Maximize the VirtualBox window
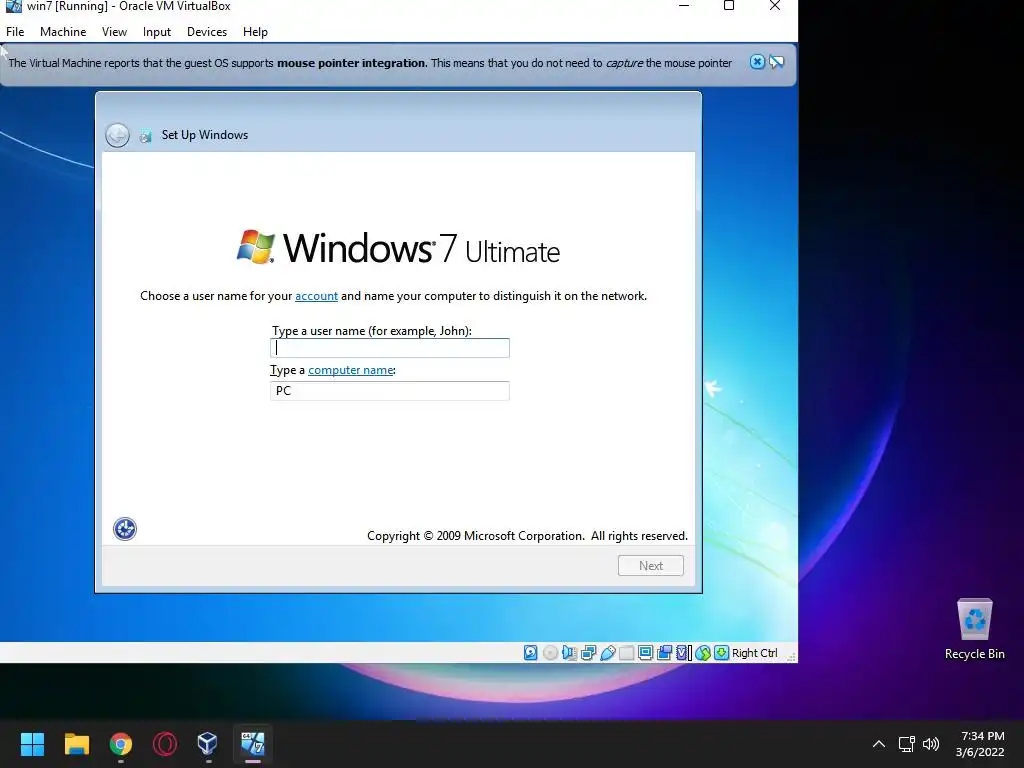This screenshot has width=1024, height=768. 729,6
